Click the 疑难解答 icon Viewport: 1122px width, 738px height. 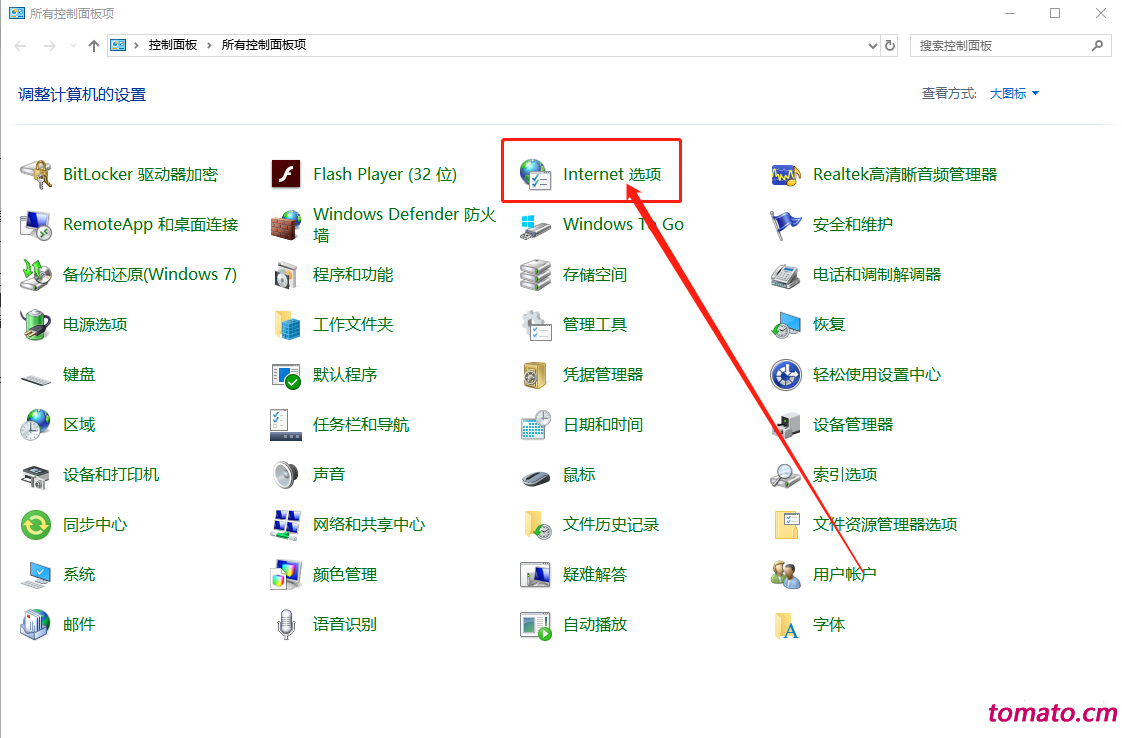tap(535, 575)
